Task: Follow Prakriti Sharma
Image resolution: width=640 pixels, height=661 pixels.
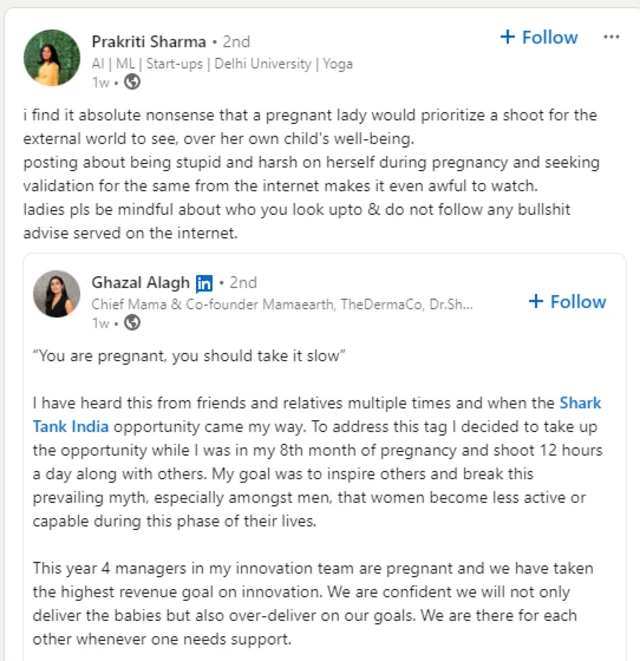Action: coord(539,37)
